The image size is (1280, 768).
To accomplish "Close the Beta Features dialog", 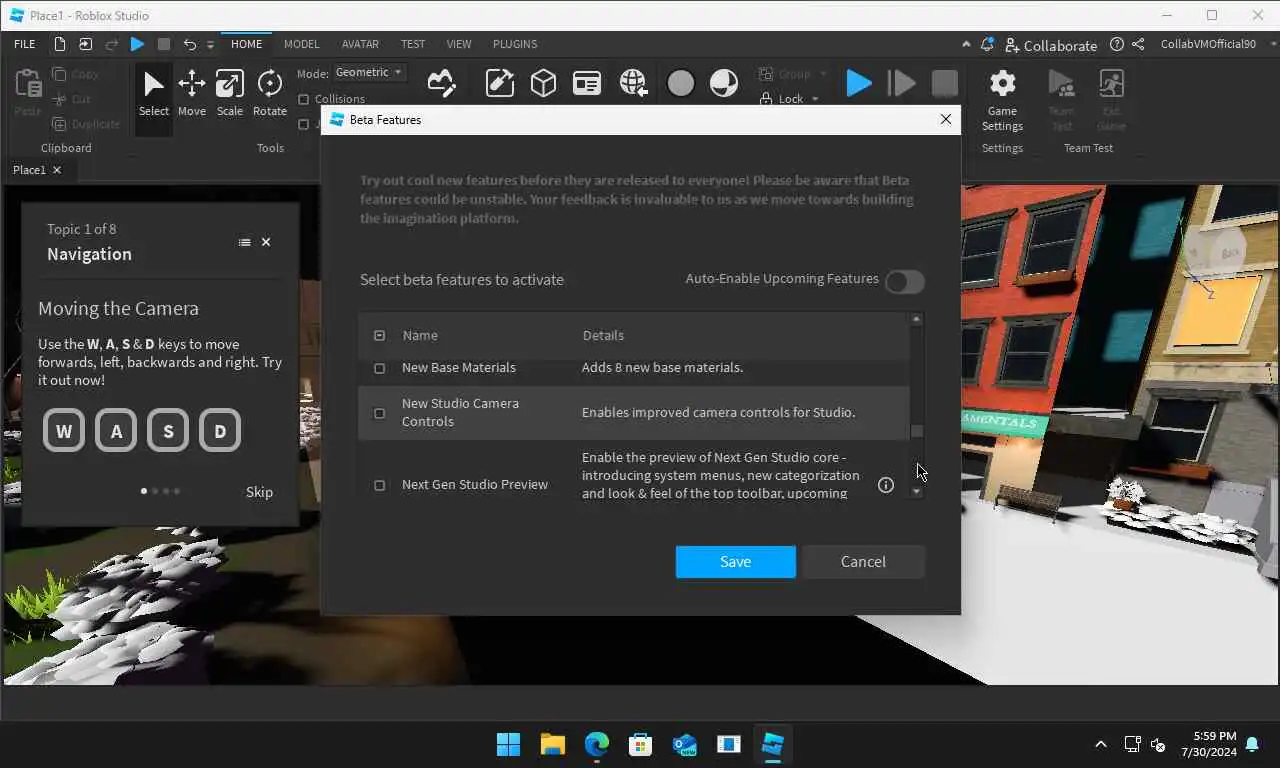I will pyautogui.click(x=946, y=119).
